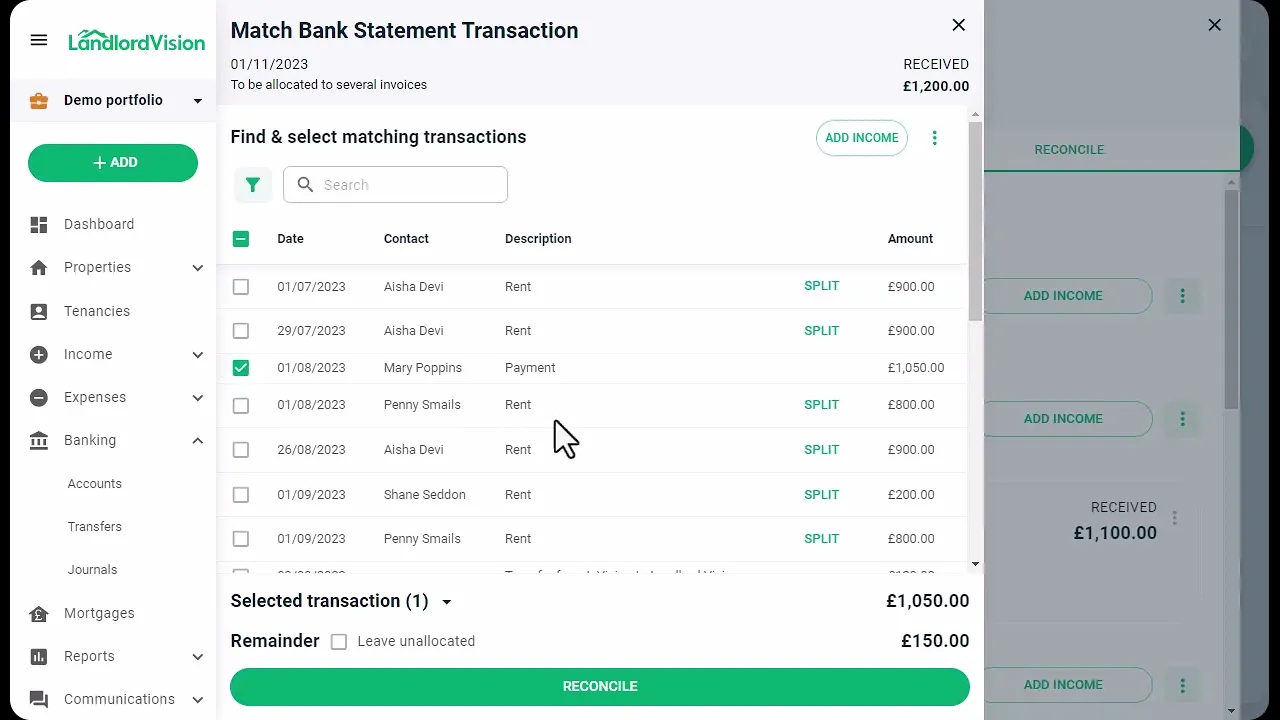
Task: Tick the Leave unallocated checkbox
Action: [x=339, y=642]
